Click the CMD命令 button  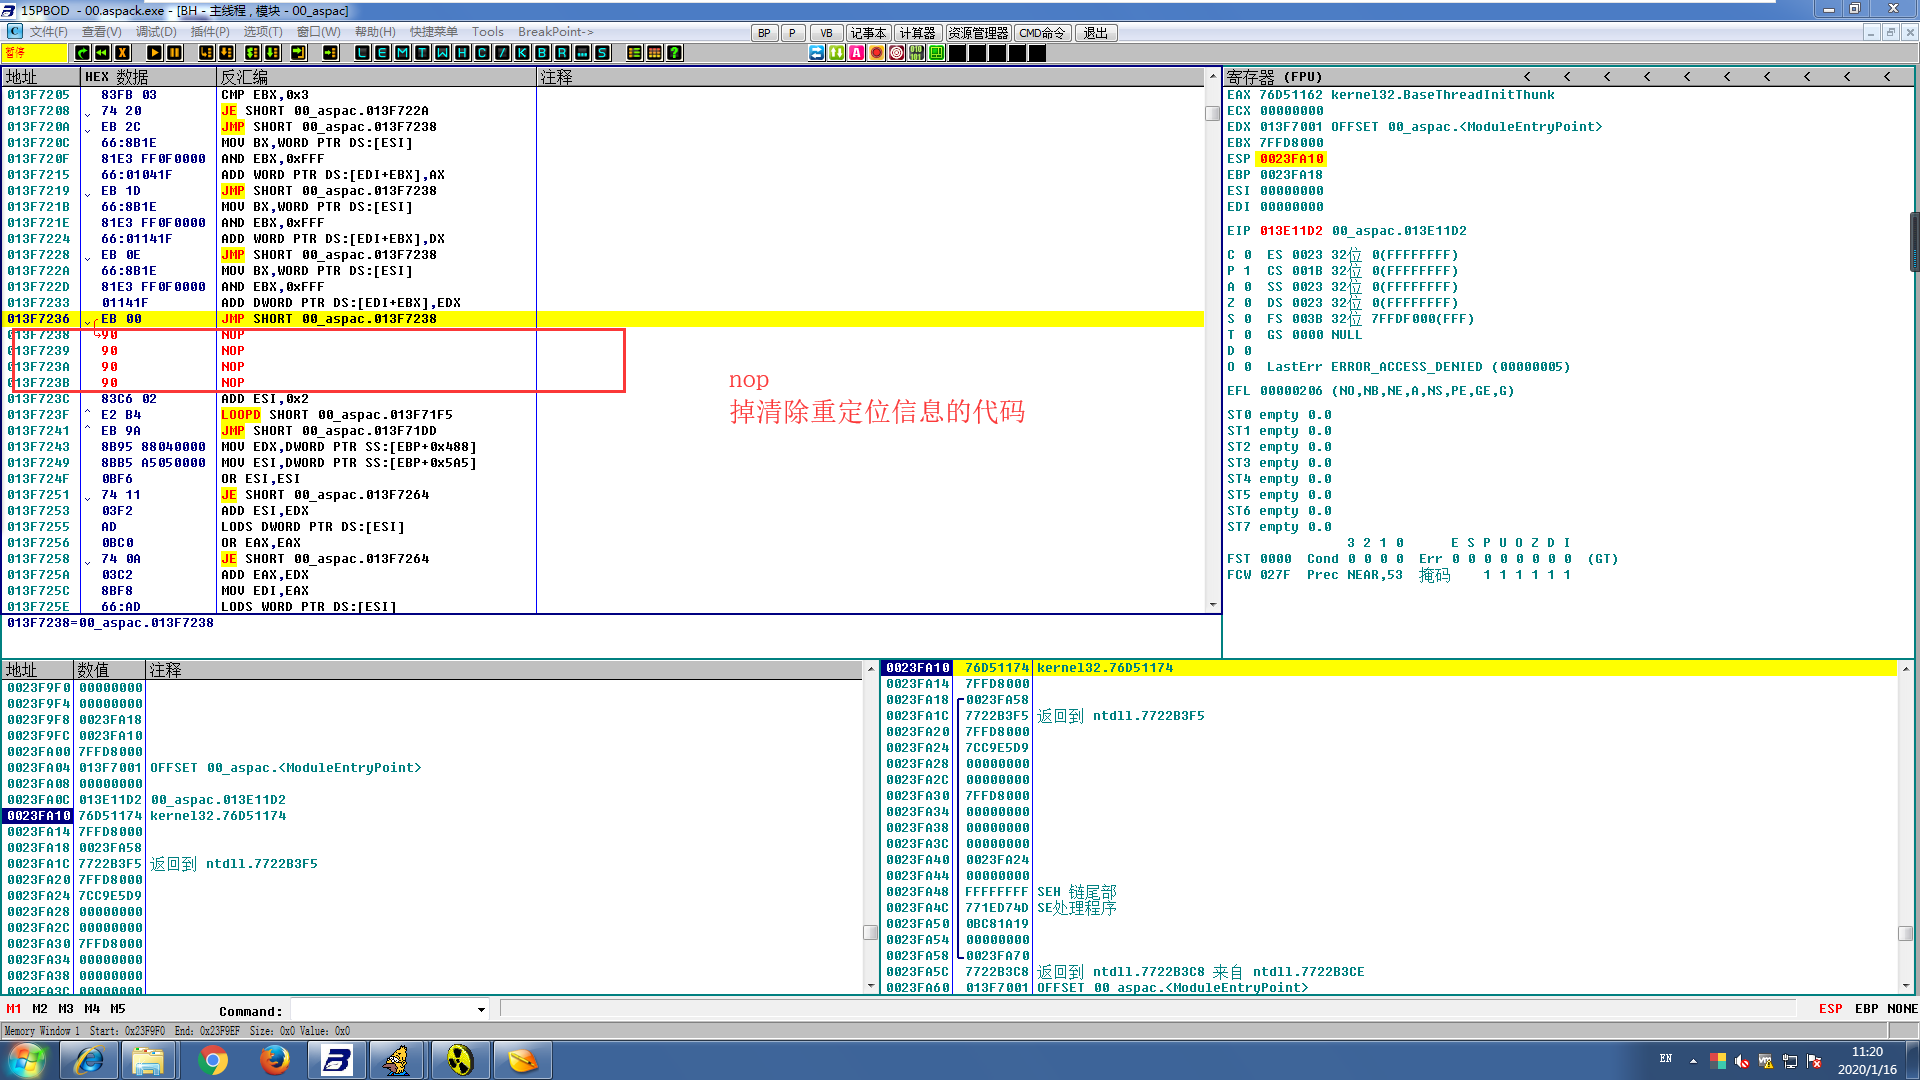coord(1042,33)
